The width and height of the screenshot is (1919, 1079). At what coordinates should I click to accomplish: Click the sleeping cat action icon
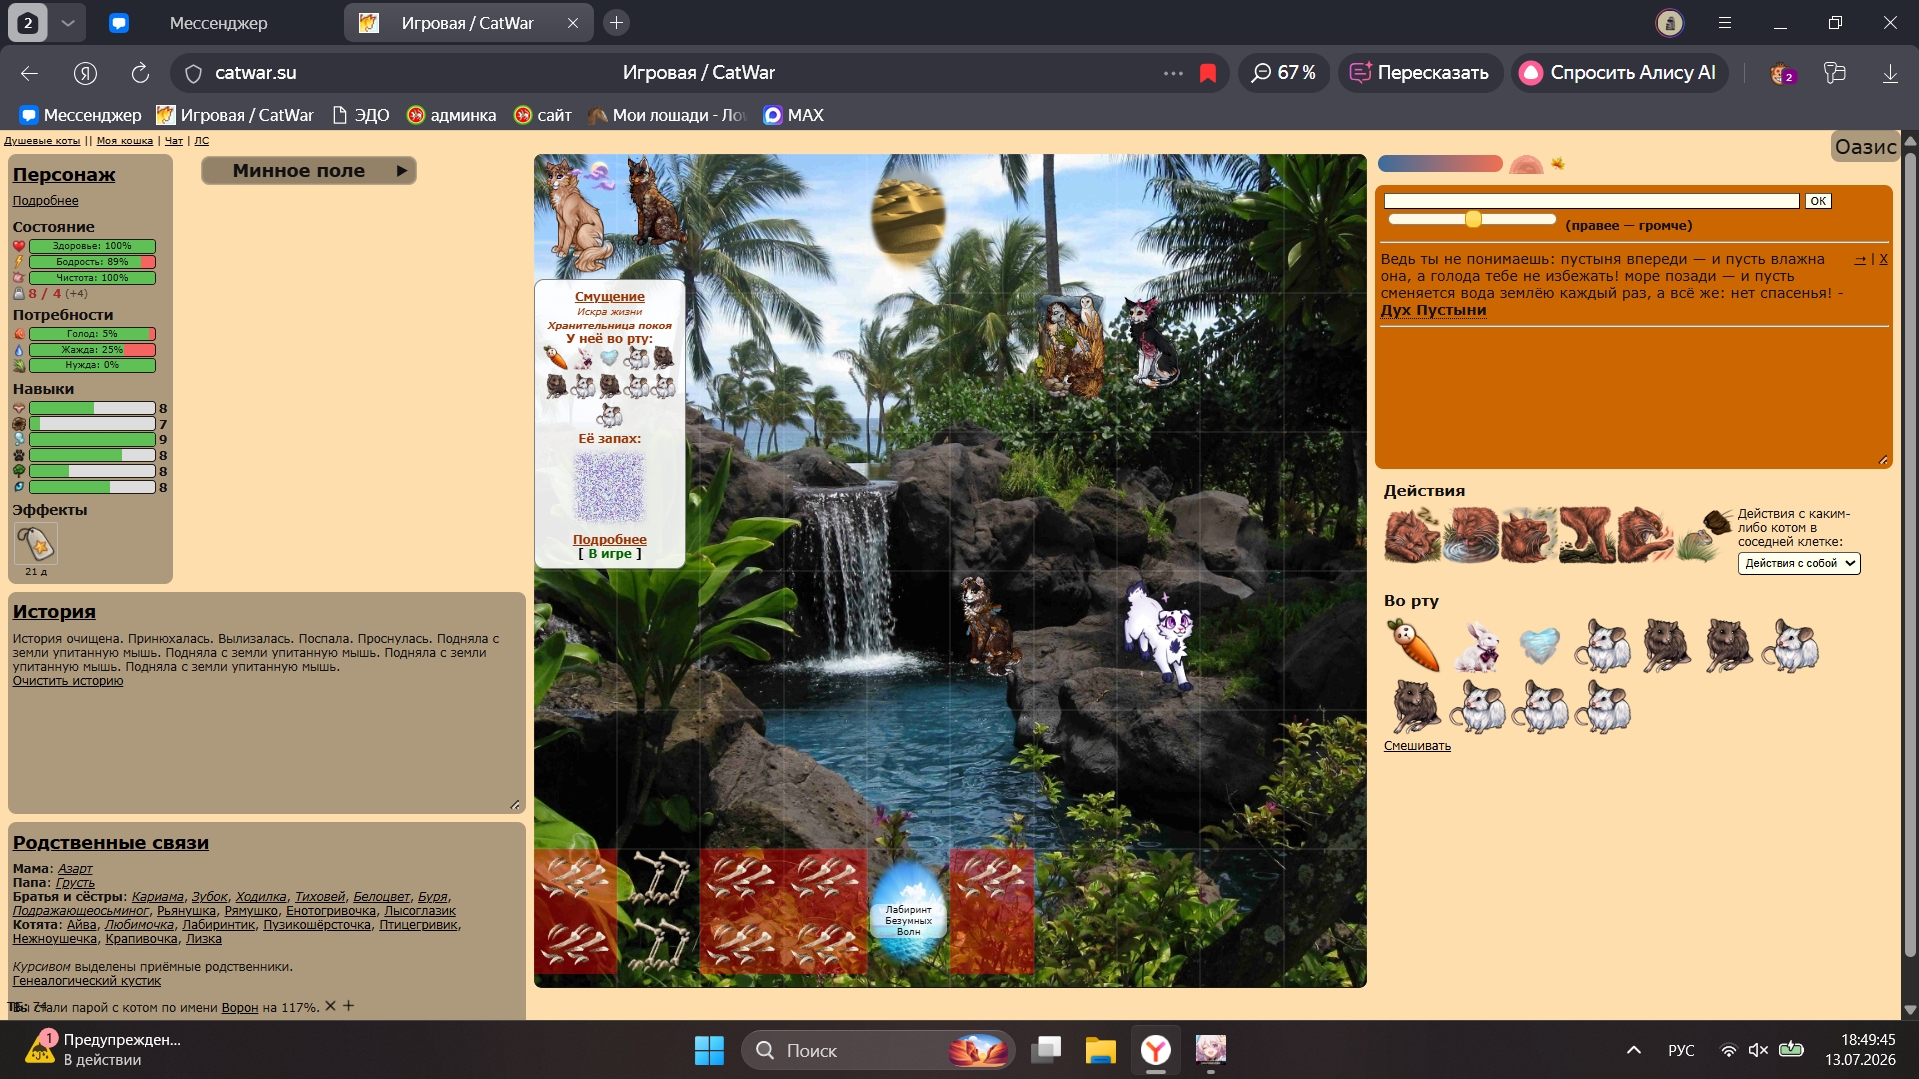pos(1412,535)
